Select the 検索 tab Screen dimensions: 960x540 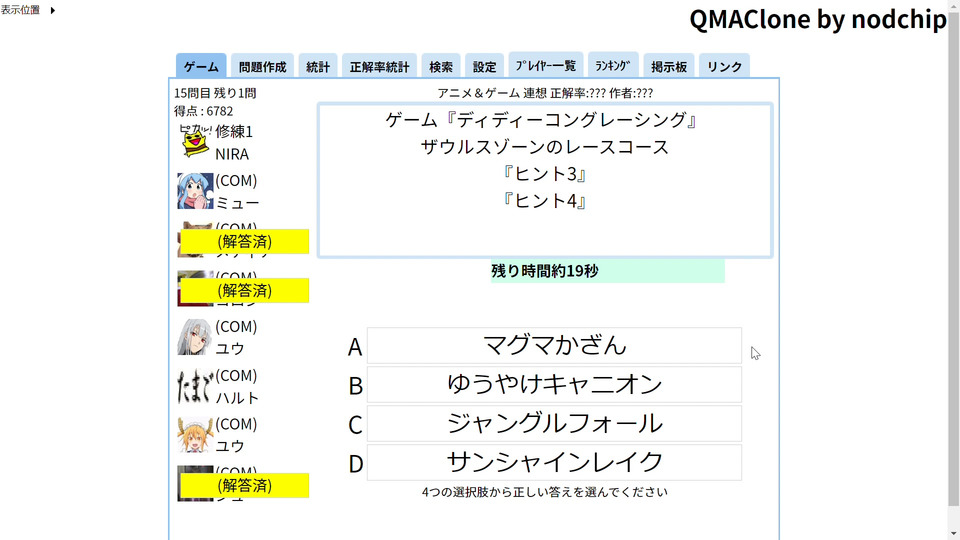click(x=441, y=66)
